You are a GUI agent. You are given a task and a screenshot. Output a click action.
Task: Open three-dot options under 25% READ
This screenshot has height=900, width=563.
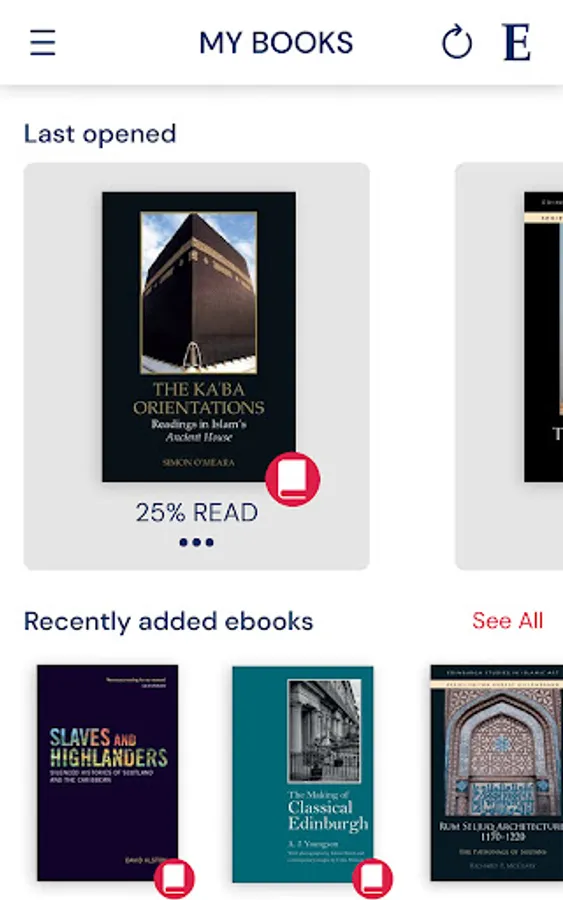[x=196, y=542]
